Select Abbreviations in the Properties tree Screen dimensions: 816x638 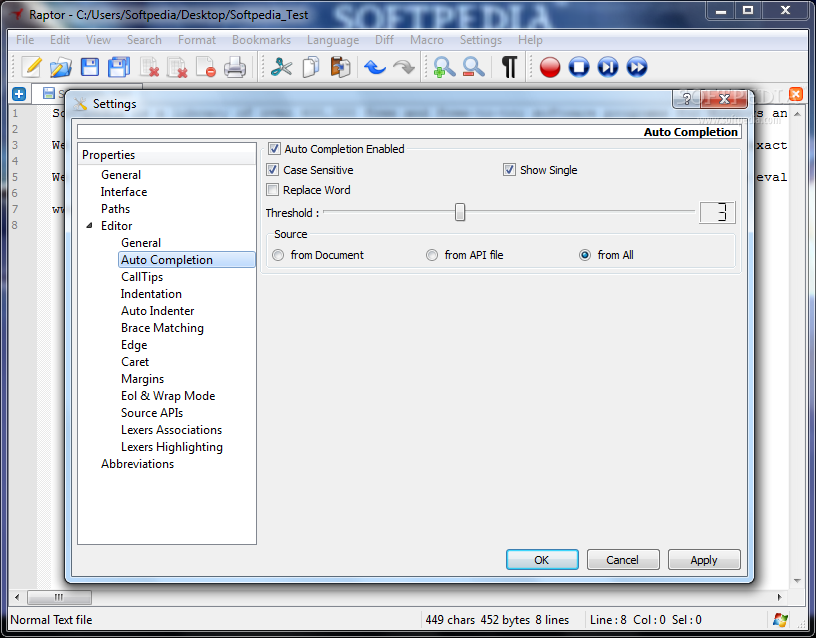(x=137, y=464)
